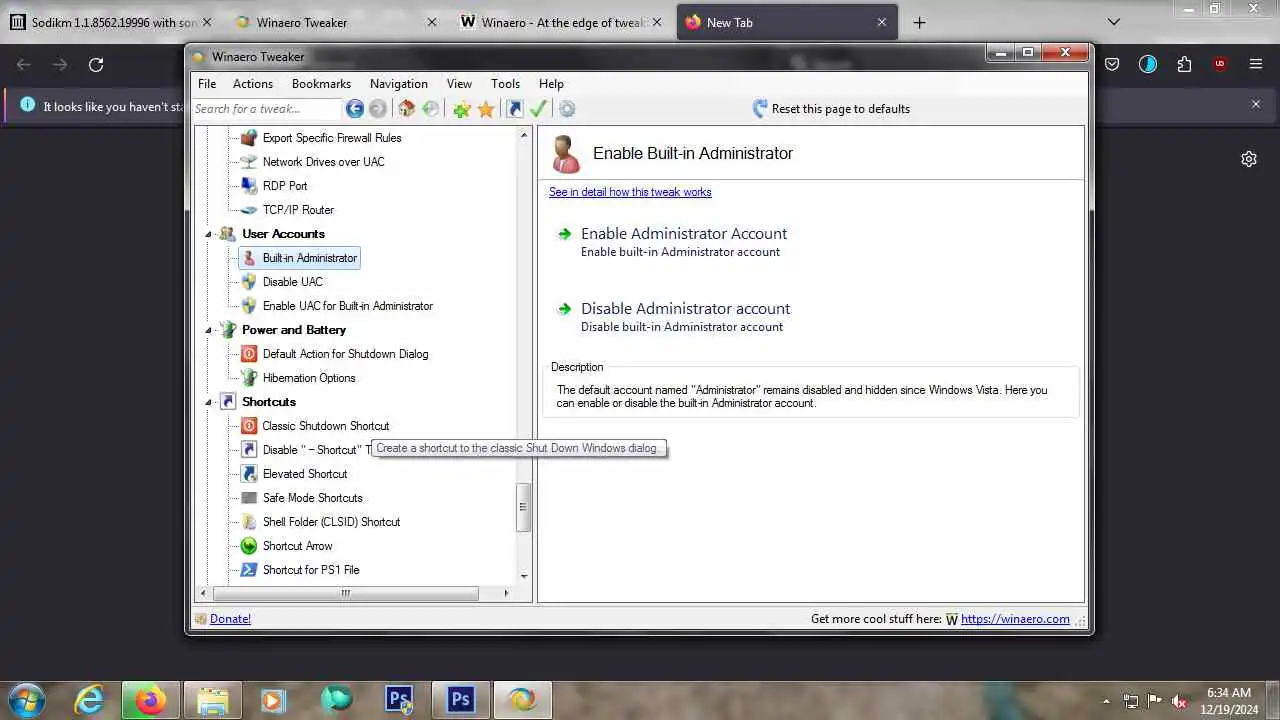Open the winaero.com link in status bar
Viewport: 1280px width, 720px height.
point(1015,619)
